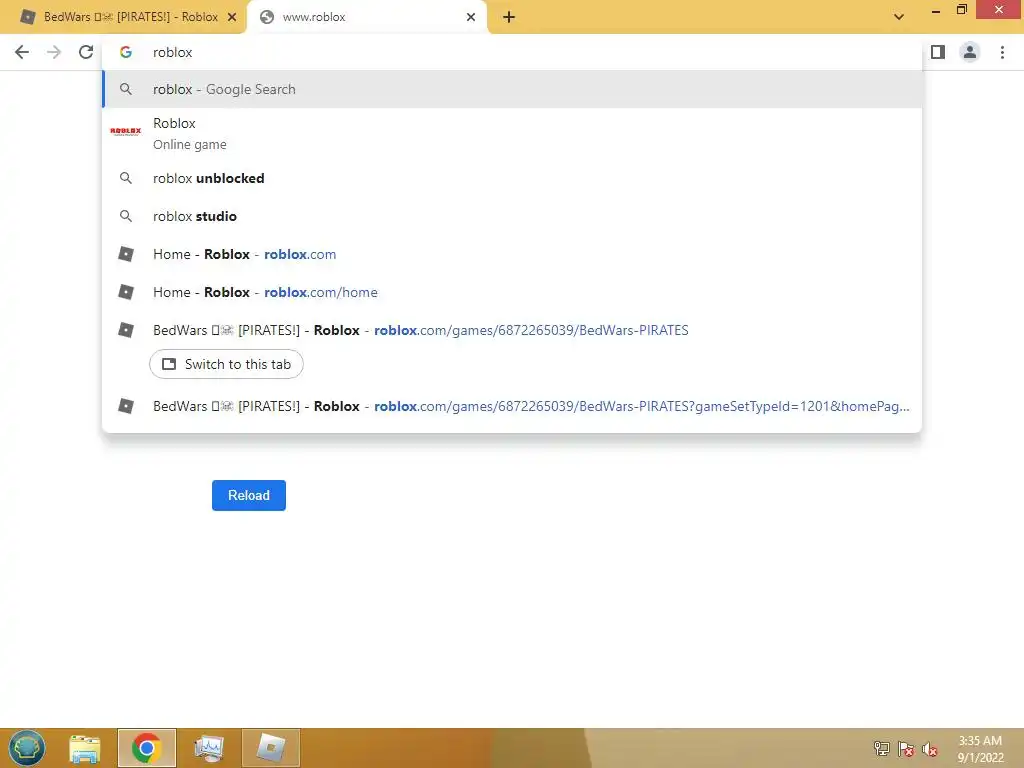Select the roblox studio suggestion

[512, 216]
